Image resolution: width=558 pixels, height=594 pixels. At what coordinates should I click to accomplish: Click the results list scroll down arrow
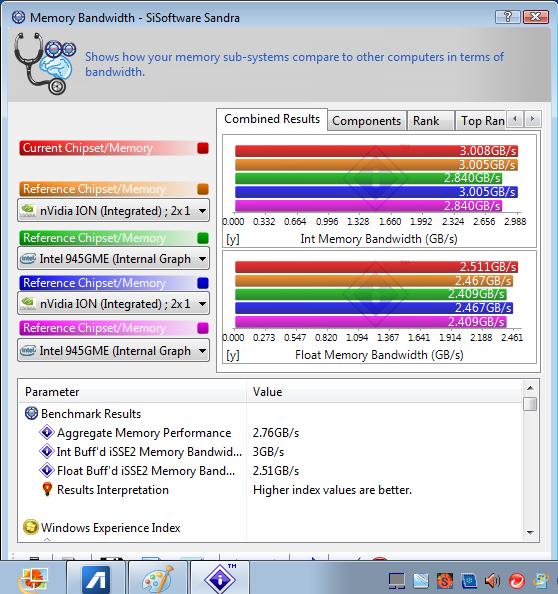[530, 533]
